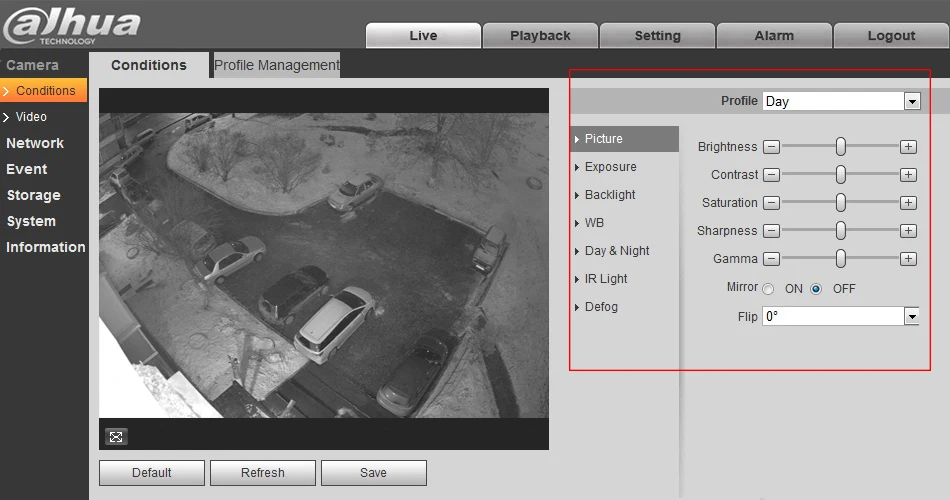Decrease Brightness with the minus icon
Screen dimensions: 950x500
pos(771,147)
